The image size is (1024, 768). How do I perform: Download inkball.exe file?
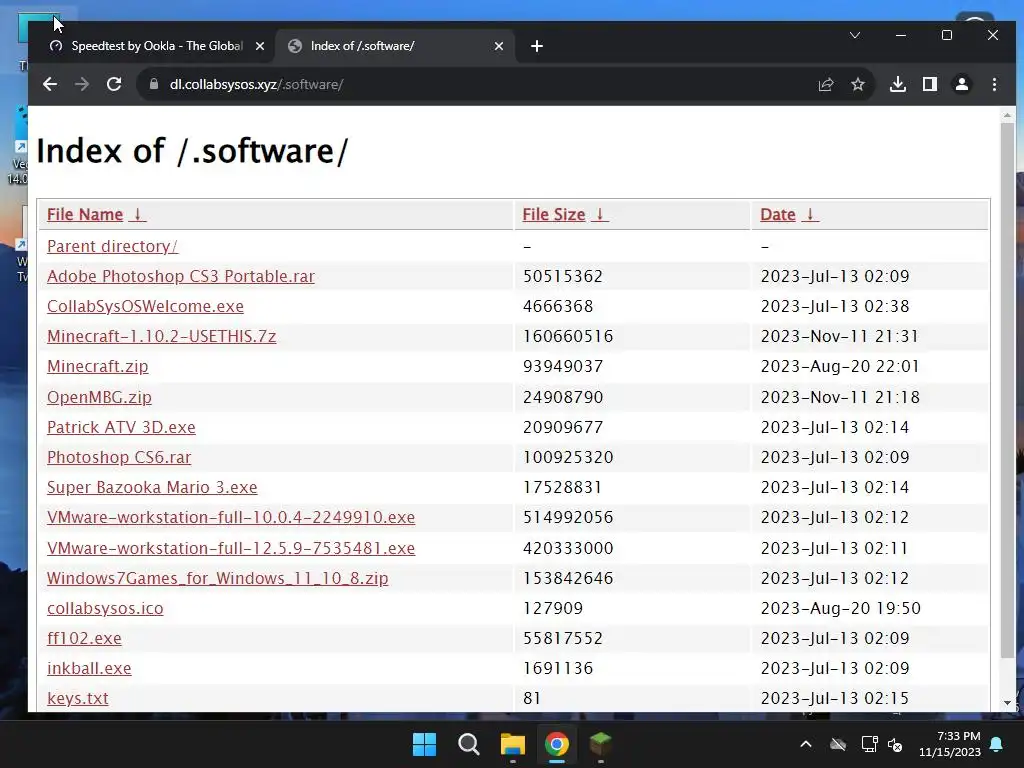click(89, 668)
